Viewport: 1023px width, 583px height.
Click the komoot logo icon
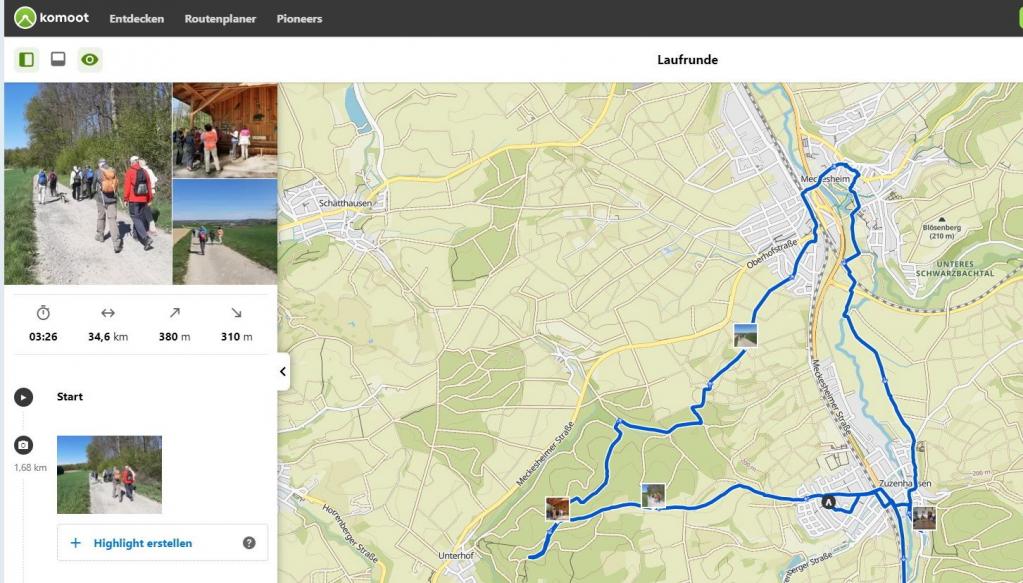[x=25, y=18]
